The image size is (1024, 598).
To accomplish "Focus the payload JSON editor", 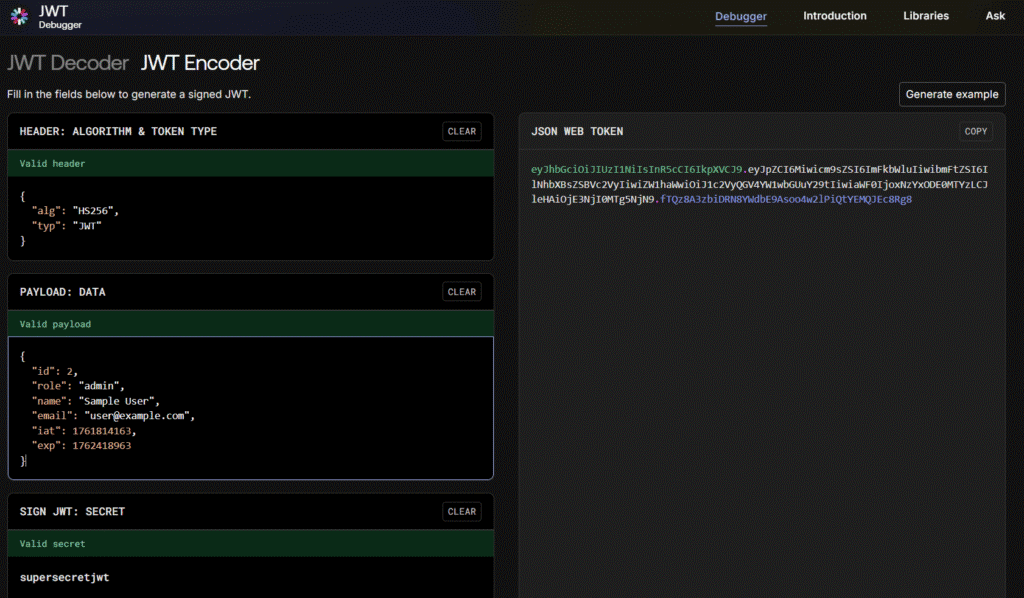I will pos(250,407).
